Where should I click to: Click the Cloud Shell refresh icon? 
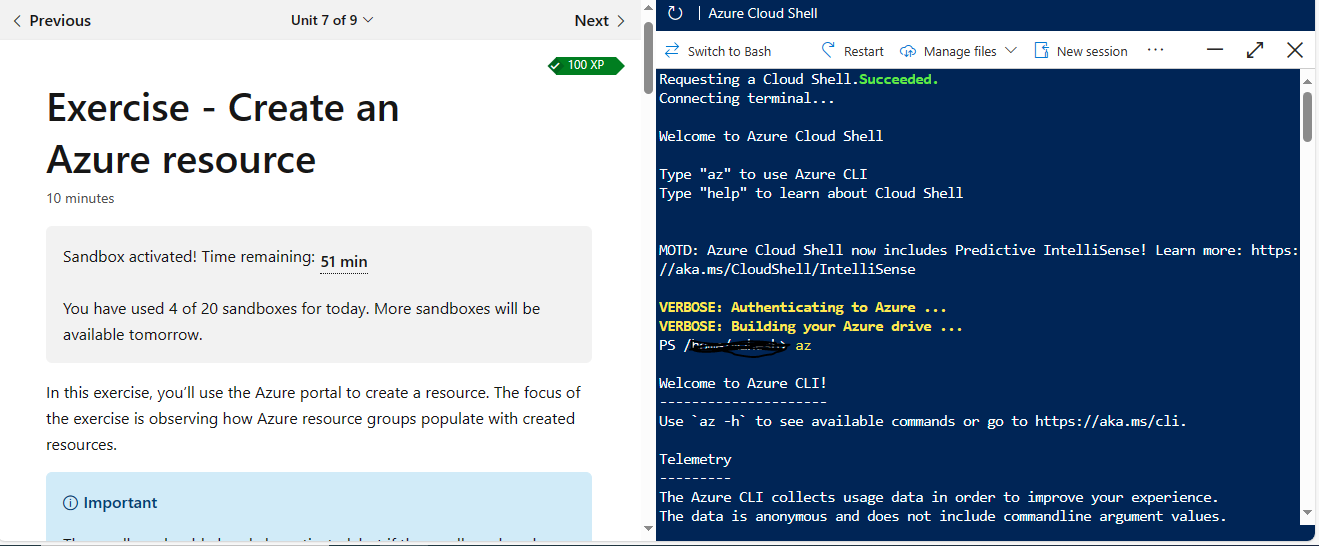[675, 13]
